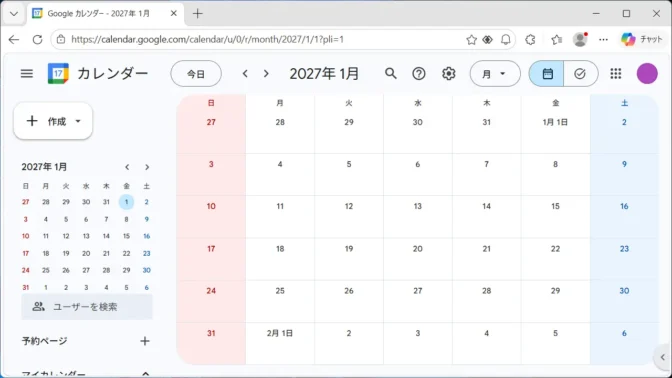The height and width of the screenshot is (378, 672).
Task: Click the address bar URL
Action: (207, 39)
